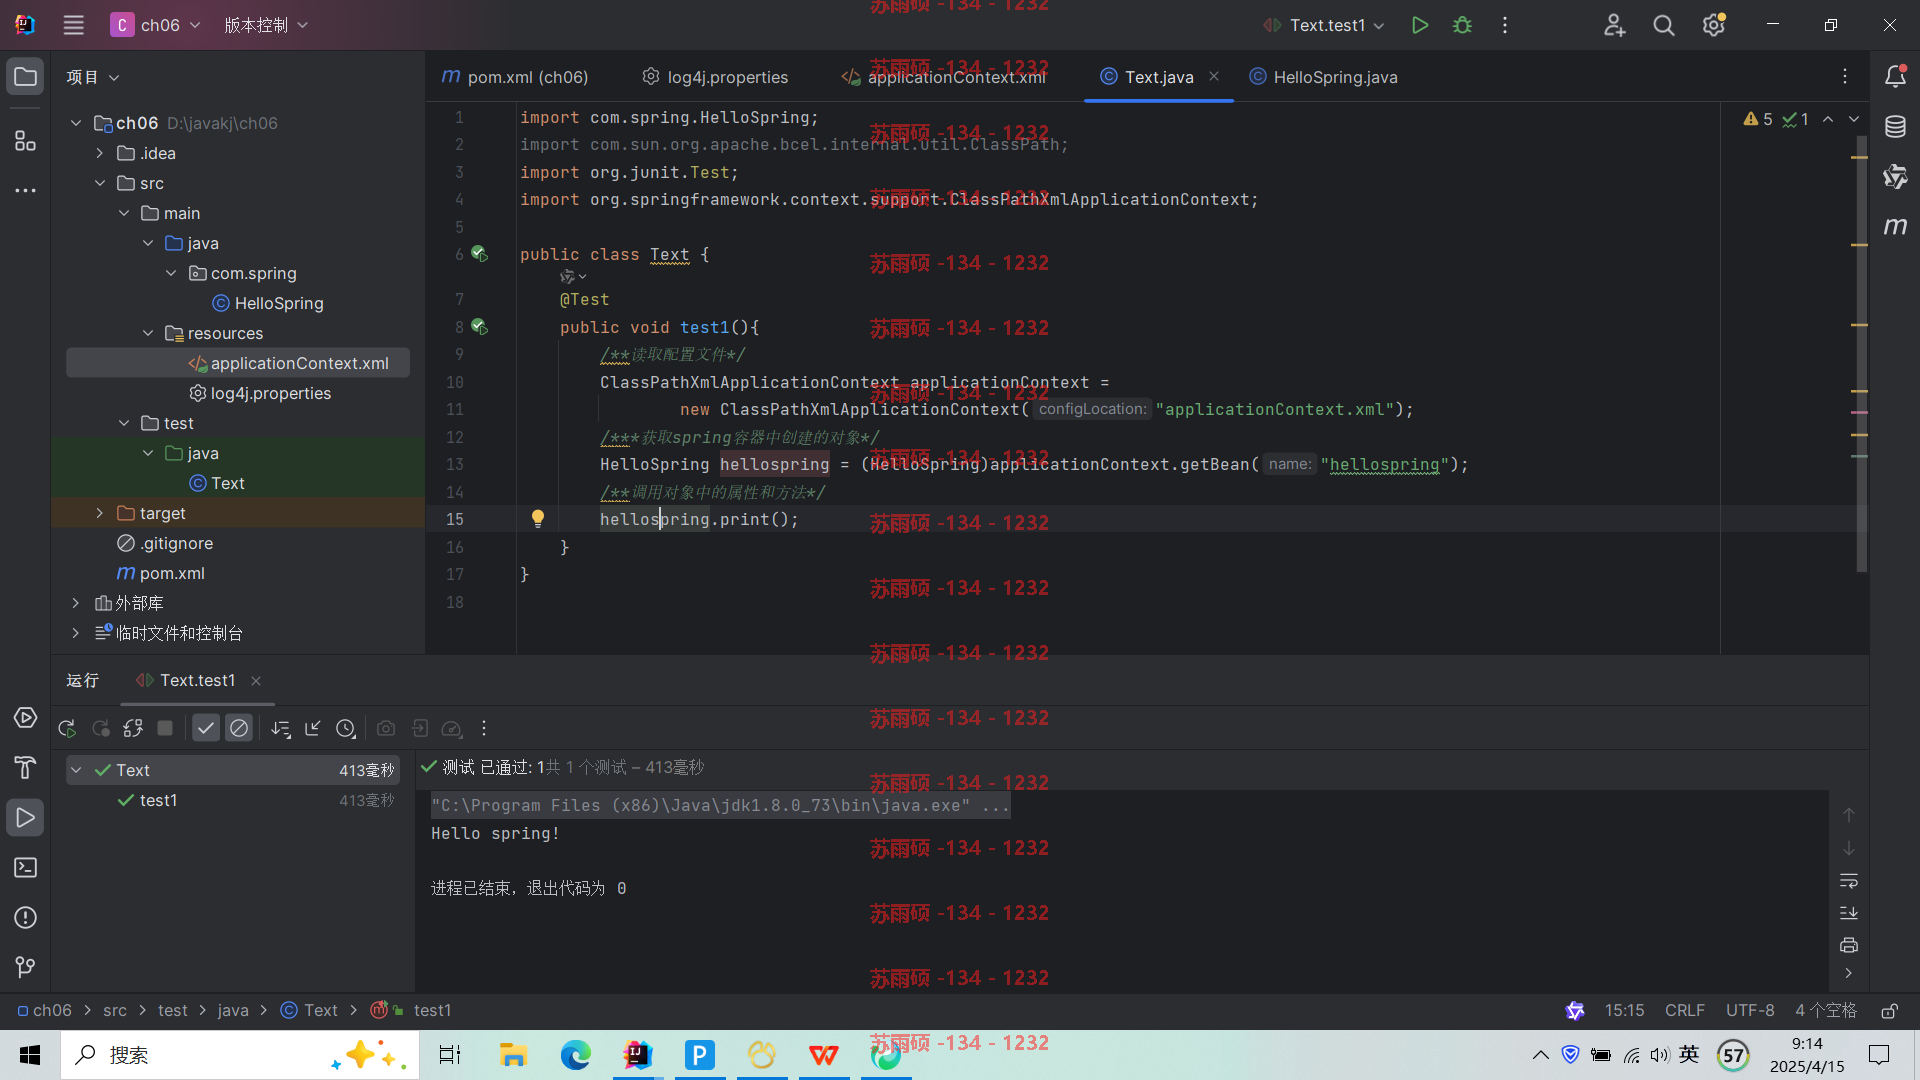Click the 5 warnings inspection indicator
This screenshot has height=1080, width=1920.
tap(1758, 119)
